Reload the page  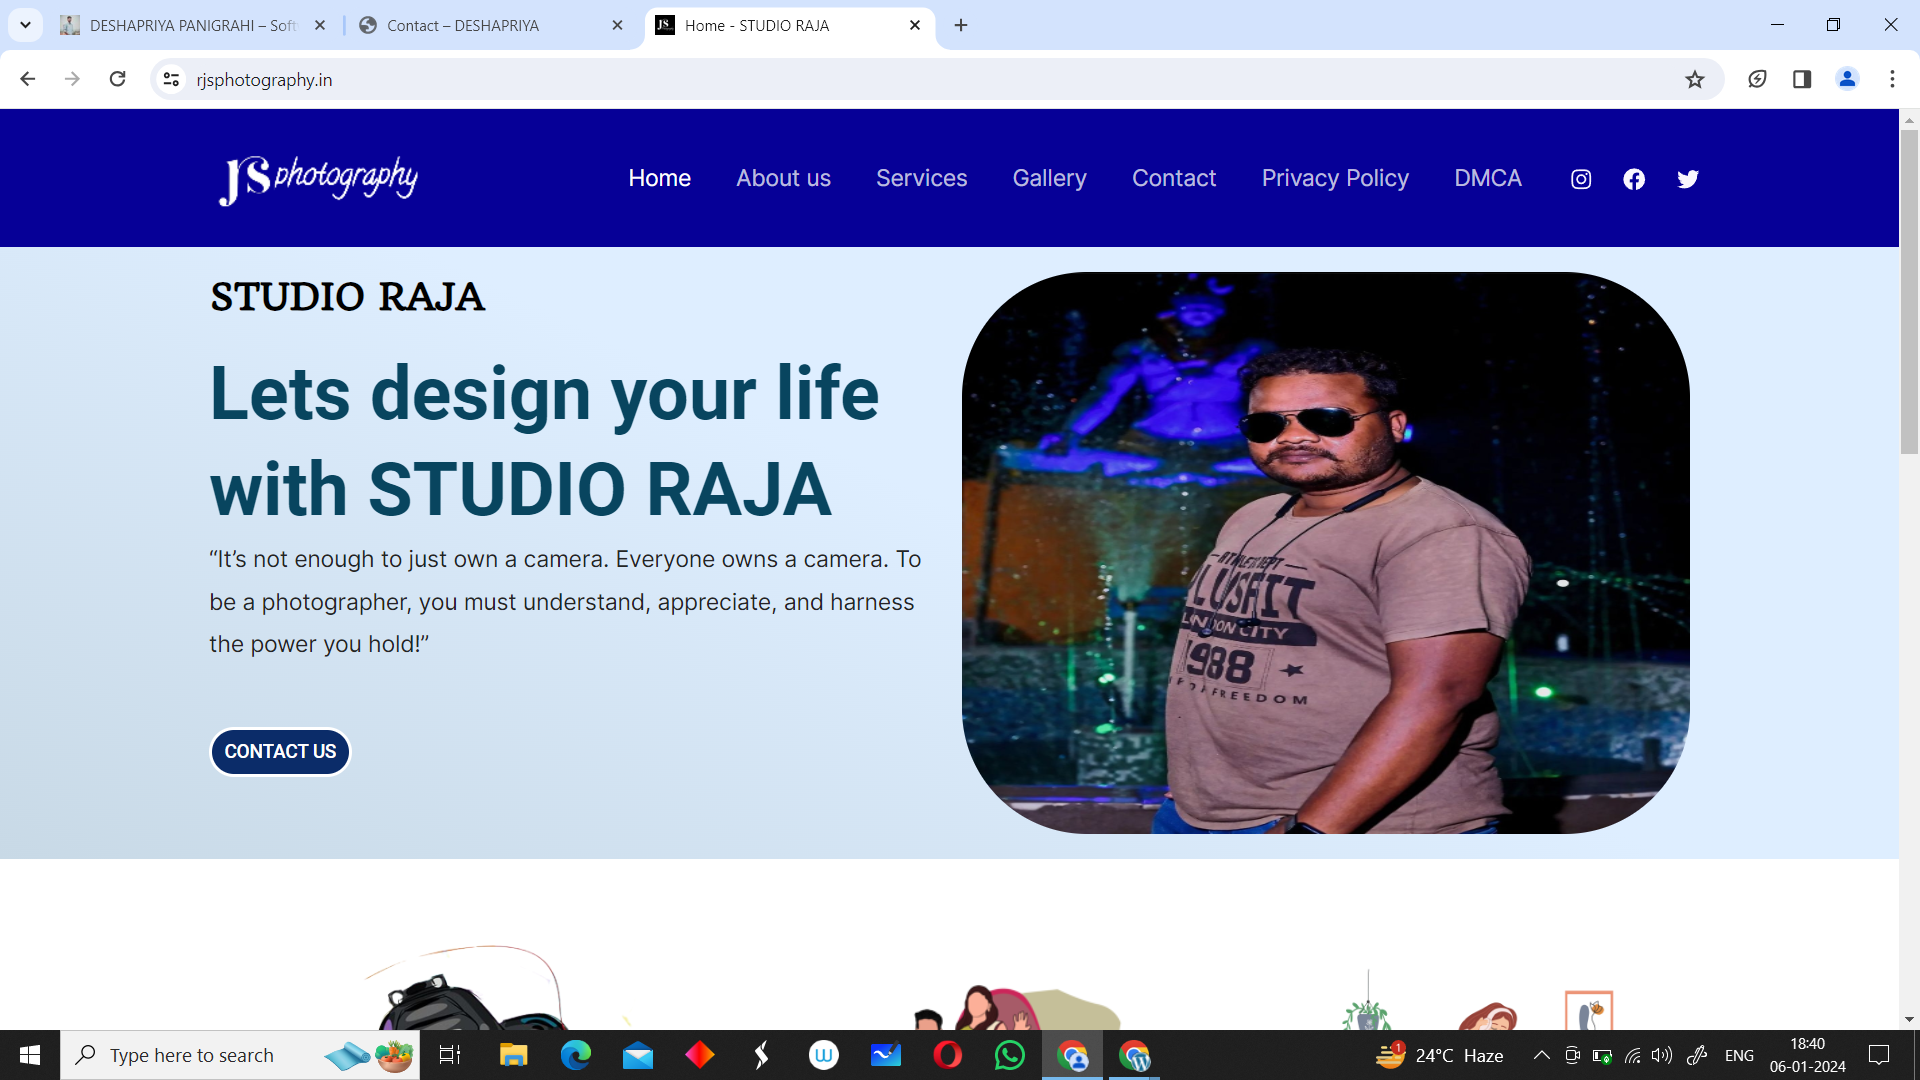(x=117, y=79)
